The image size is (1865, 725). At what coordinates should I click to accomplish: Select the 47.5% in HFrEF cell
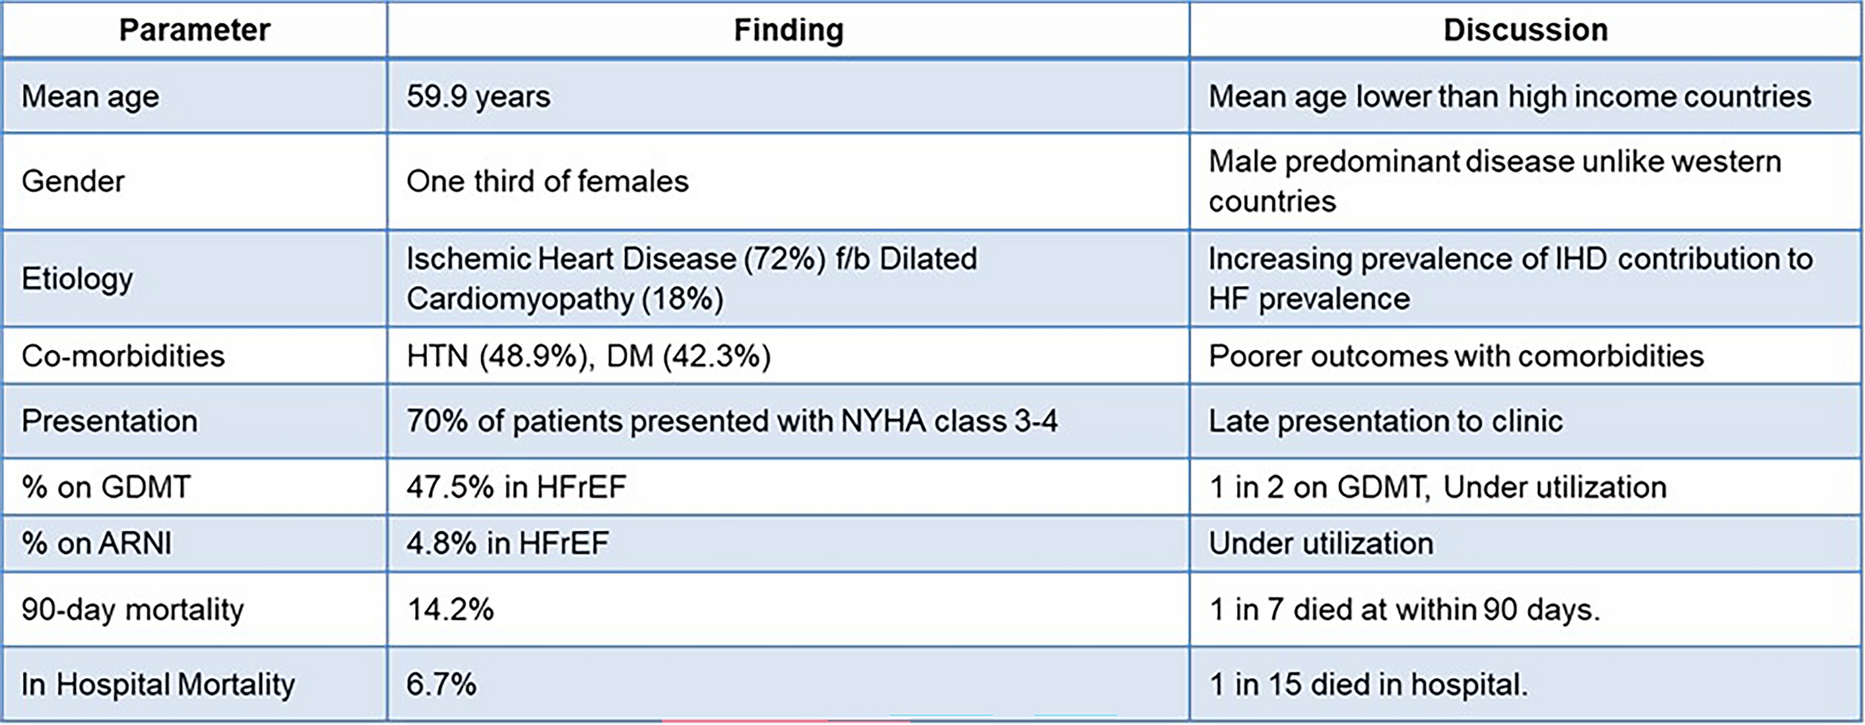[516, 487]
